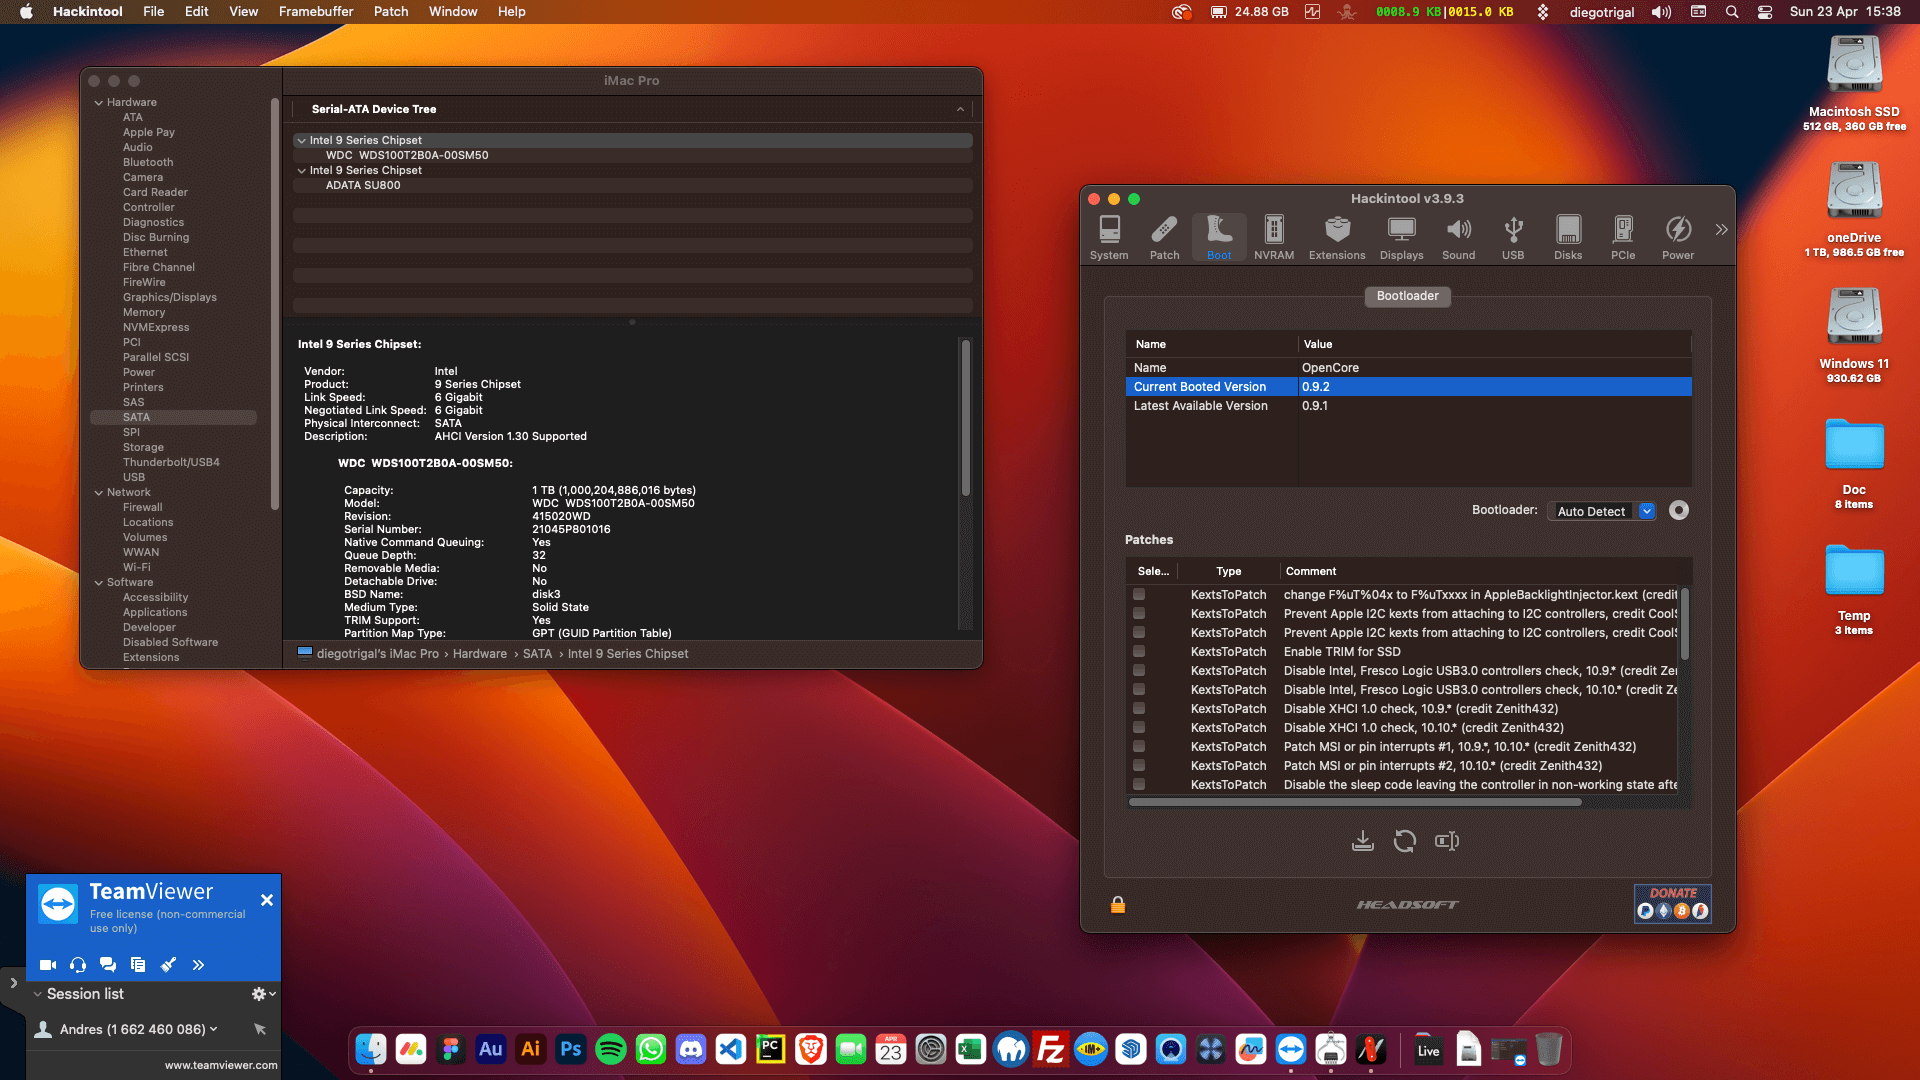Open the Andres session dropdown in TeamViewer
The height and width of the screenshot is (1080, 1920).
(213, 1029)
